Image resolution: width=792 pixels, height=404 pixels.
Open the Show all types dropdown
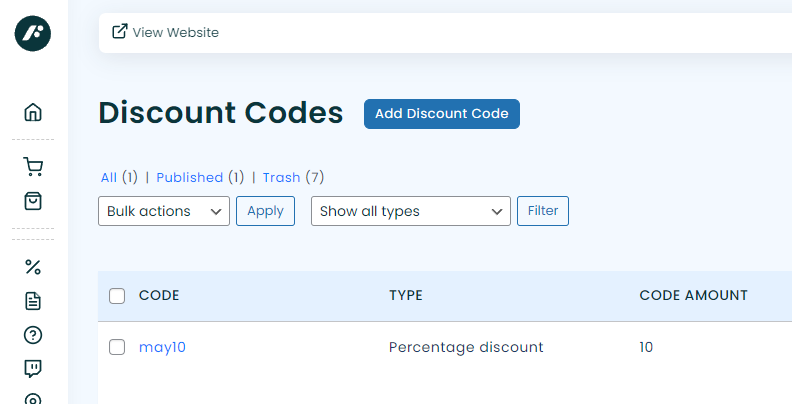coord(411,211)
